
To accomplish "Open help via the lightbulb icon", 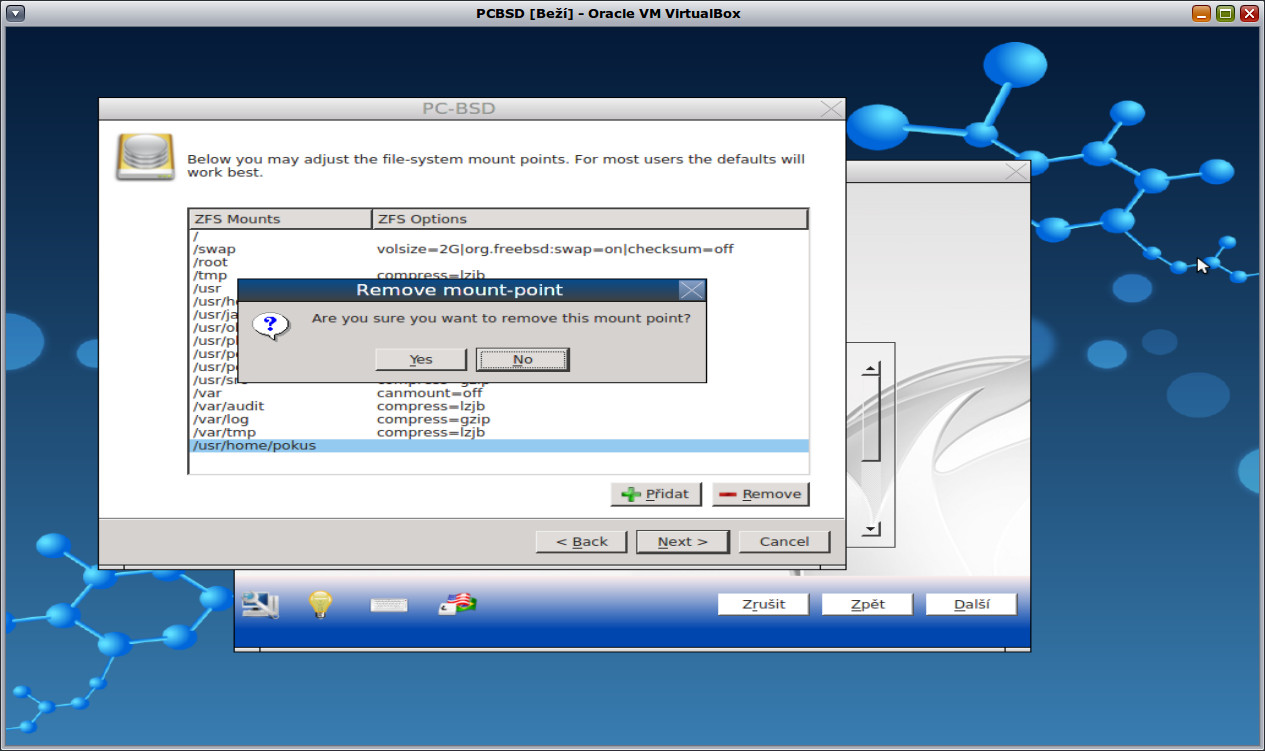I will coord(318,603).
